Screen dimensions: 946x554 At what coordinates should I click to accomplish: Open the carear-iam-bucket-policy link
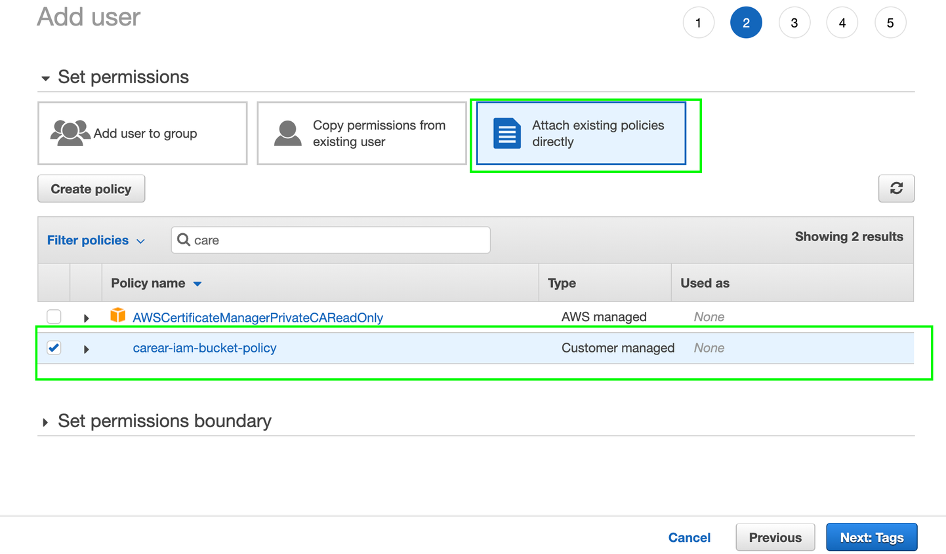(205, 348)
